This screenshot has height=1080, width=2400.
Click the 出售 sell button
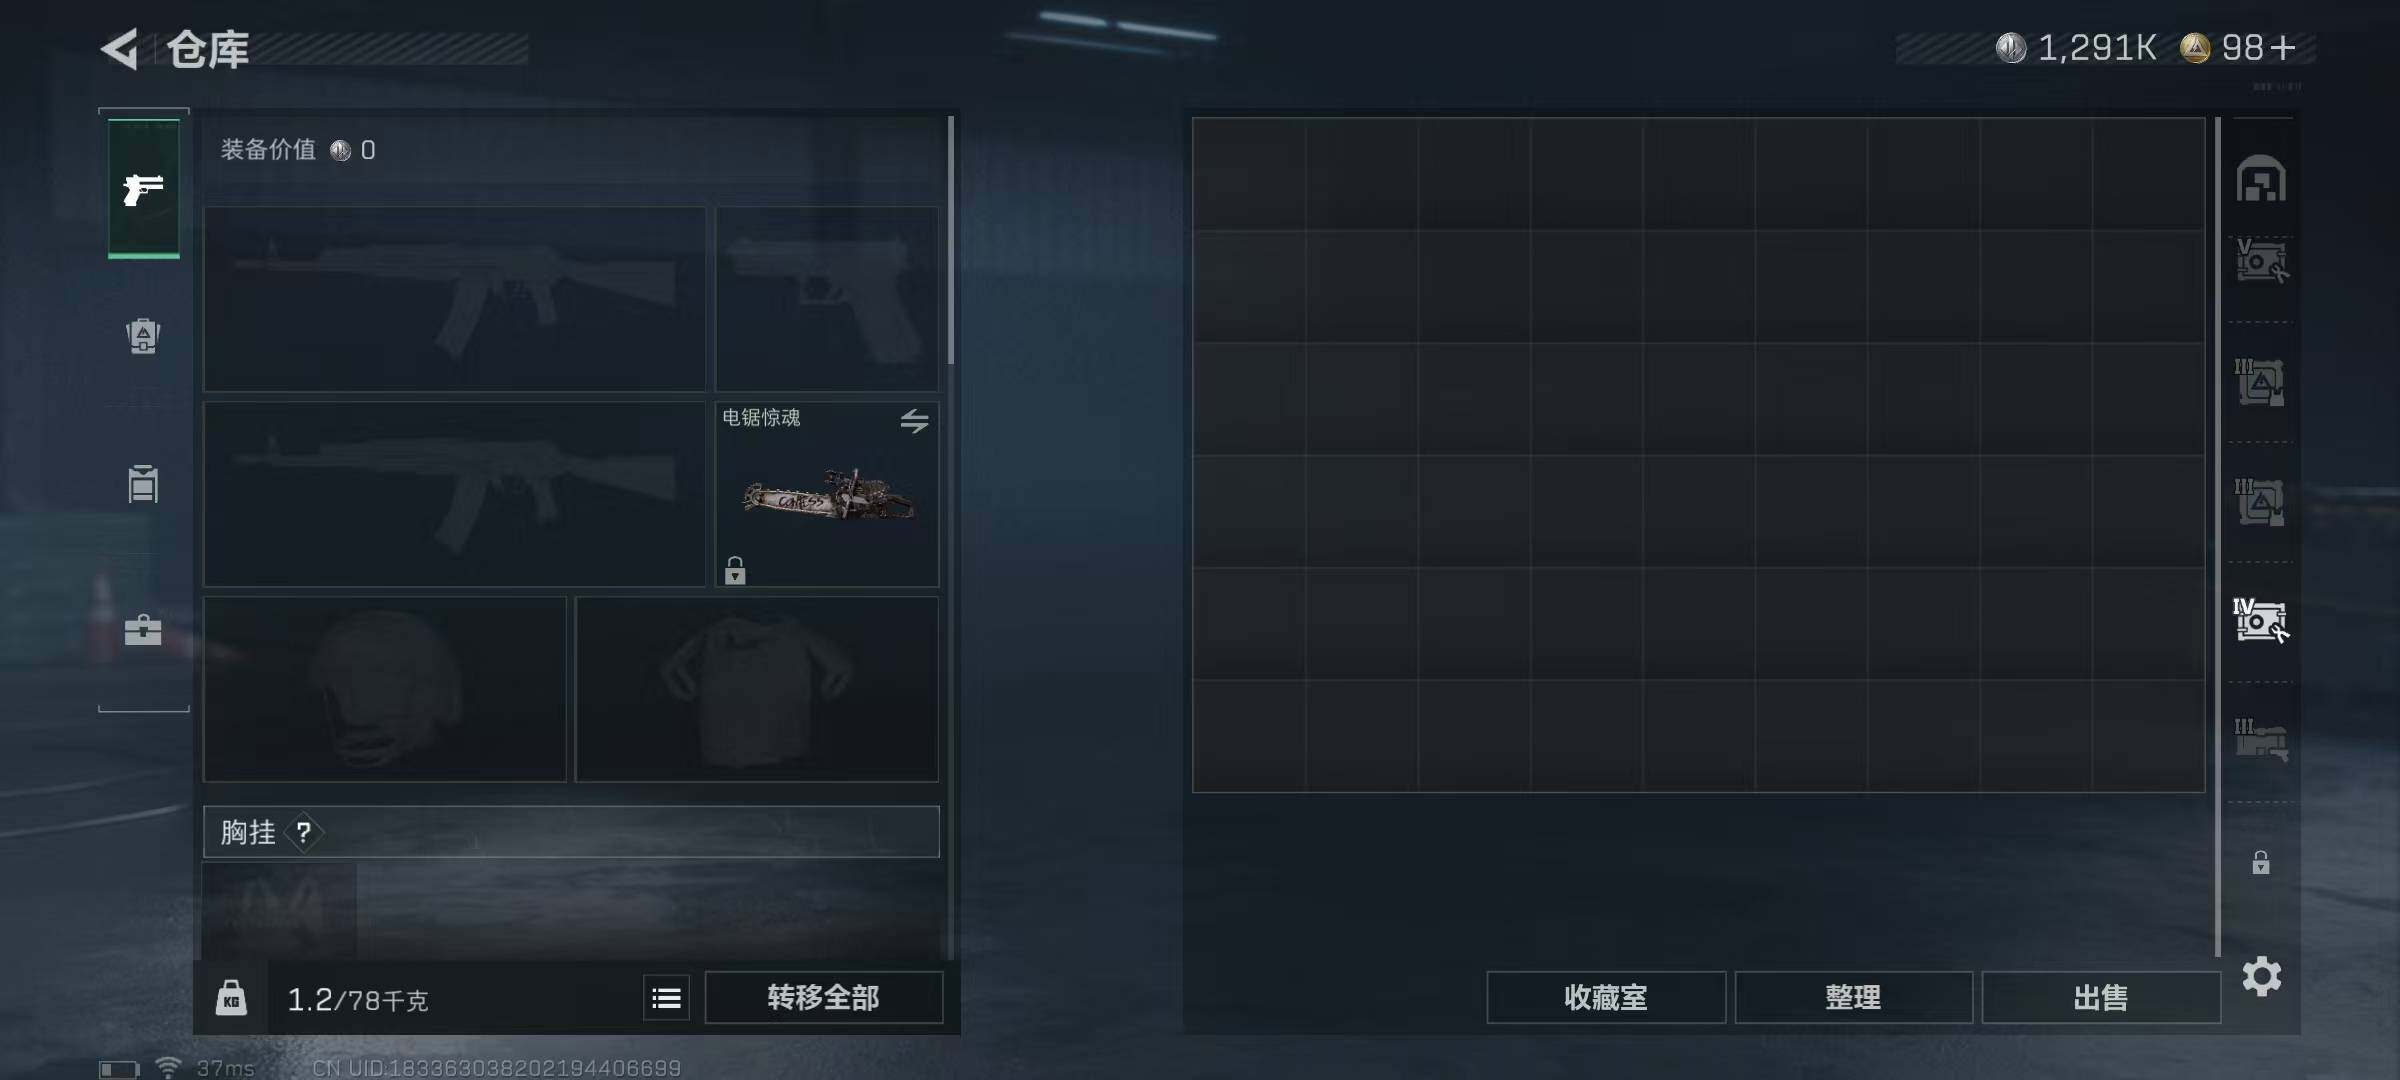2101,998
